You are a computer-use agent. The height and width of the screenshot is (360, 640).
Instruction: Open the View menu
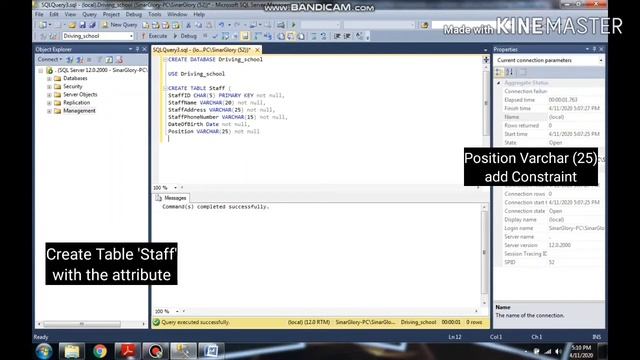pos(70,14)
